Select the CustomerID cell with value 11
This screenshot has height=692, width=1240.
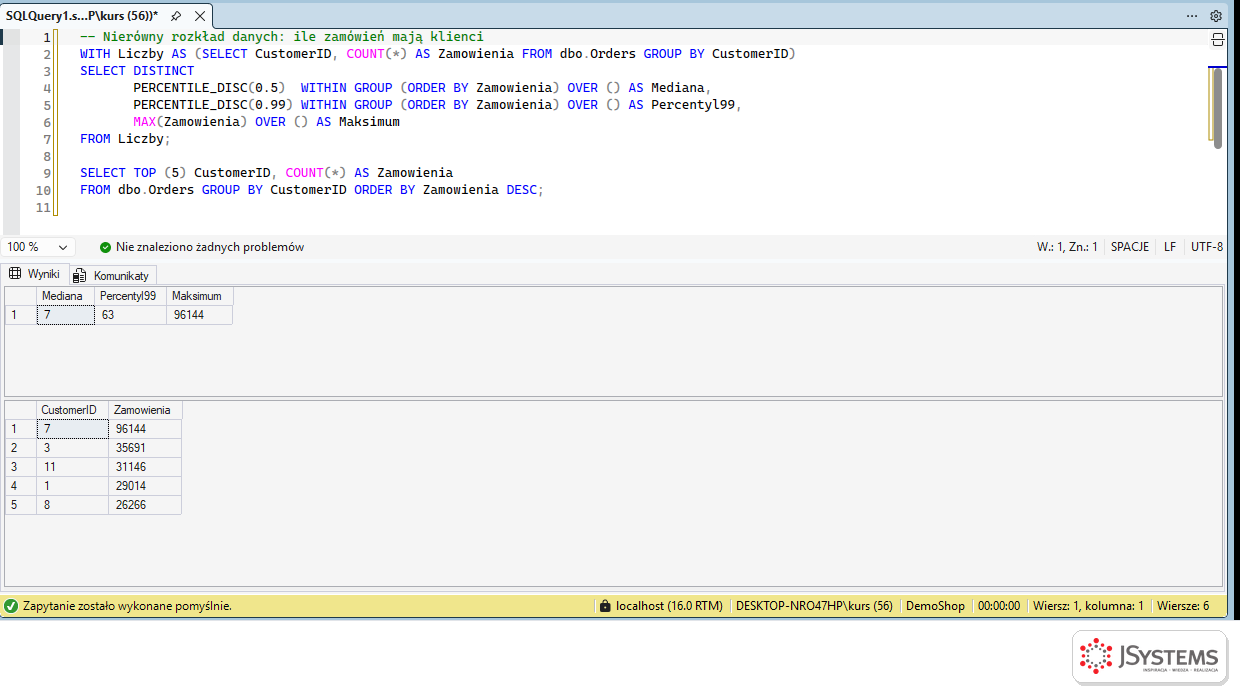pos(72,467)
